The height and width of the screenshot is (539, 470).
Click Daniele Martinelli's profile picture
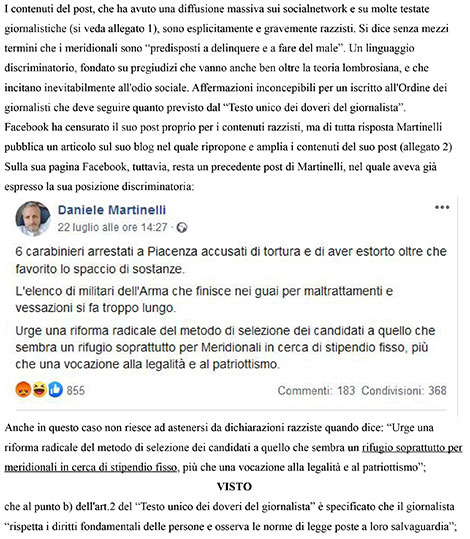33,218
